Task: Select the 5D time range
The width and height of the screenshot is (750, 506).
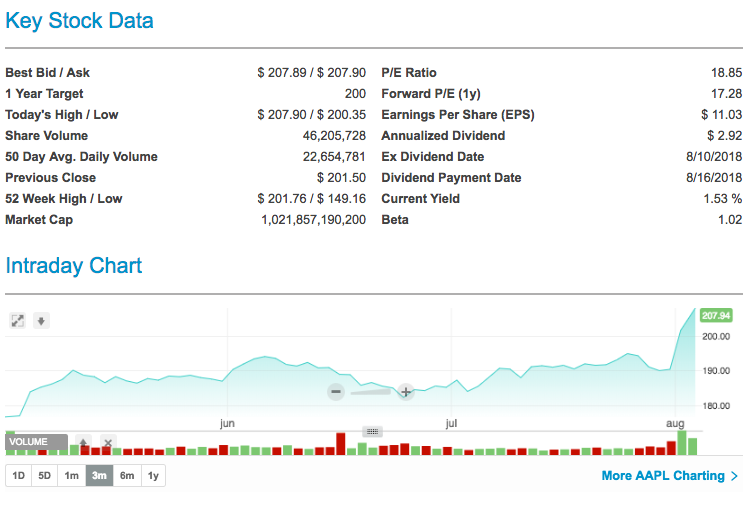Action: (44, 475)
